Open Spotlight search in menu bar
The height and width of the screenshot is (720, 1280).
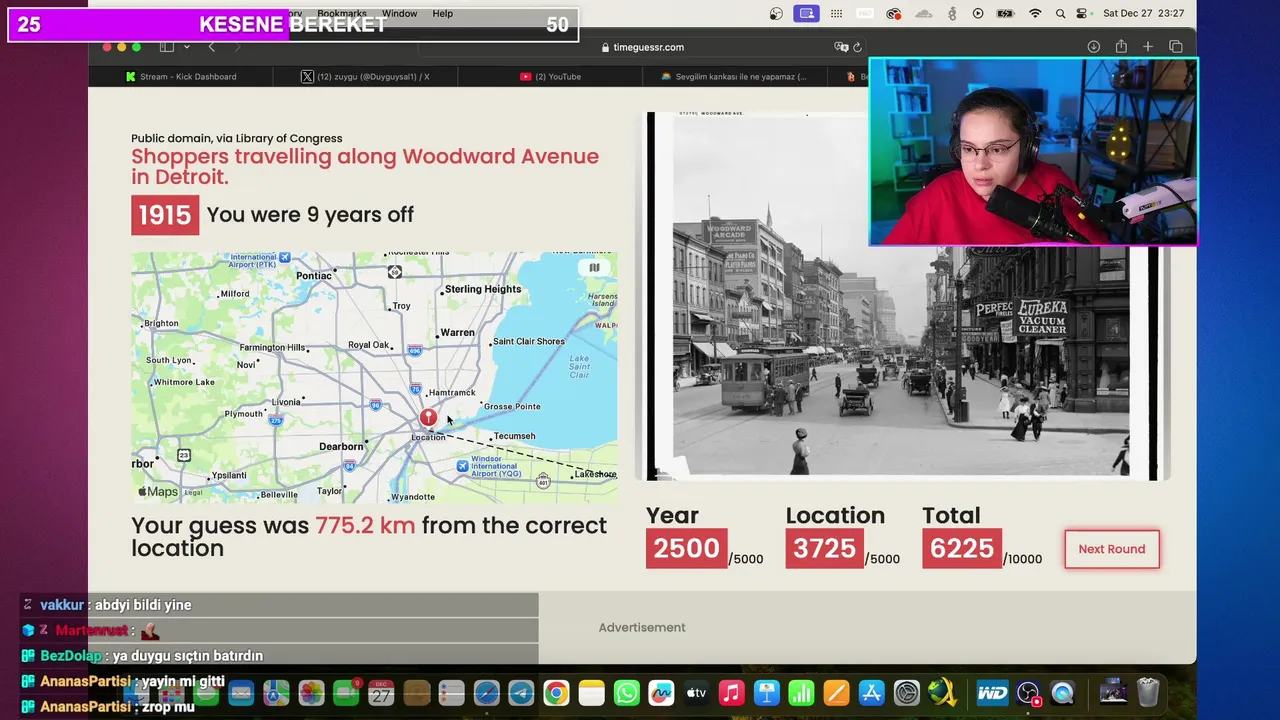[1060, 14]
